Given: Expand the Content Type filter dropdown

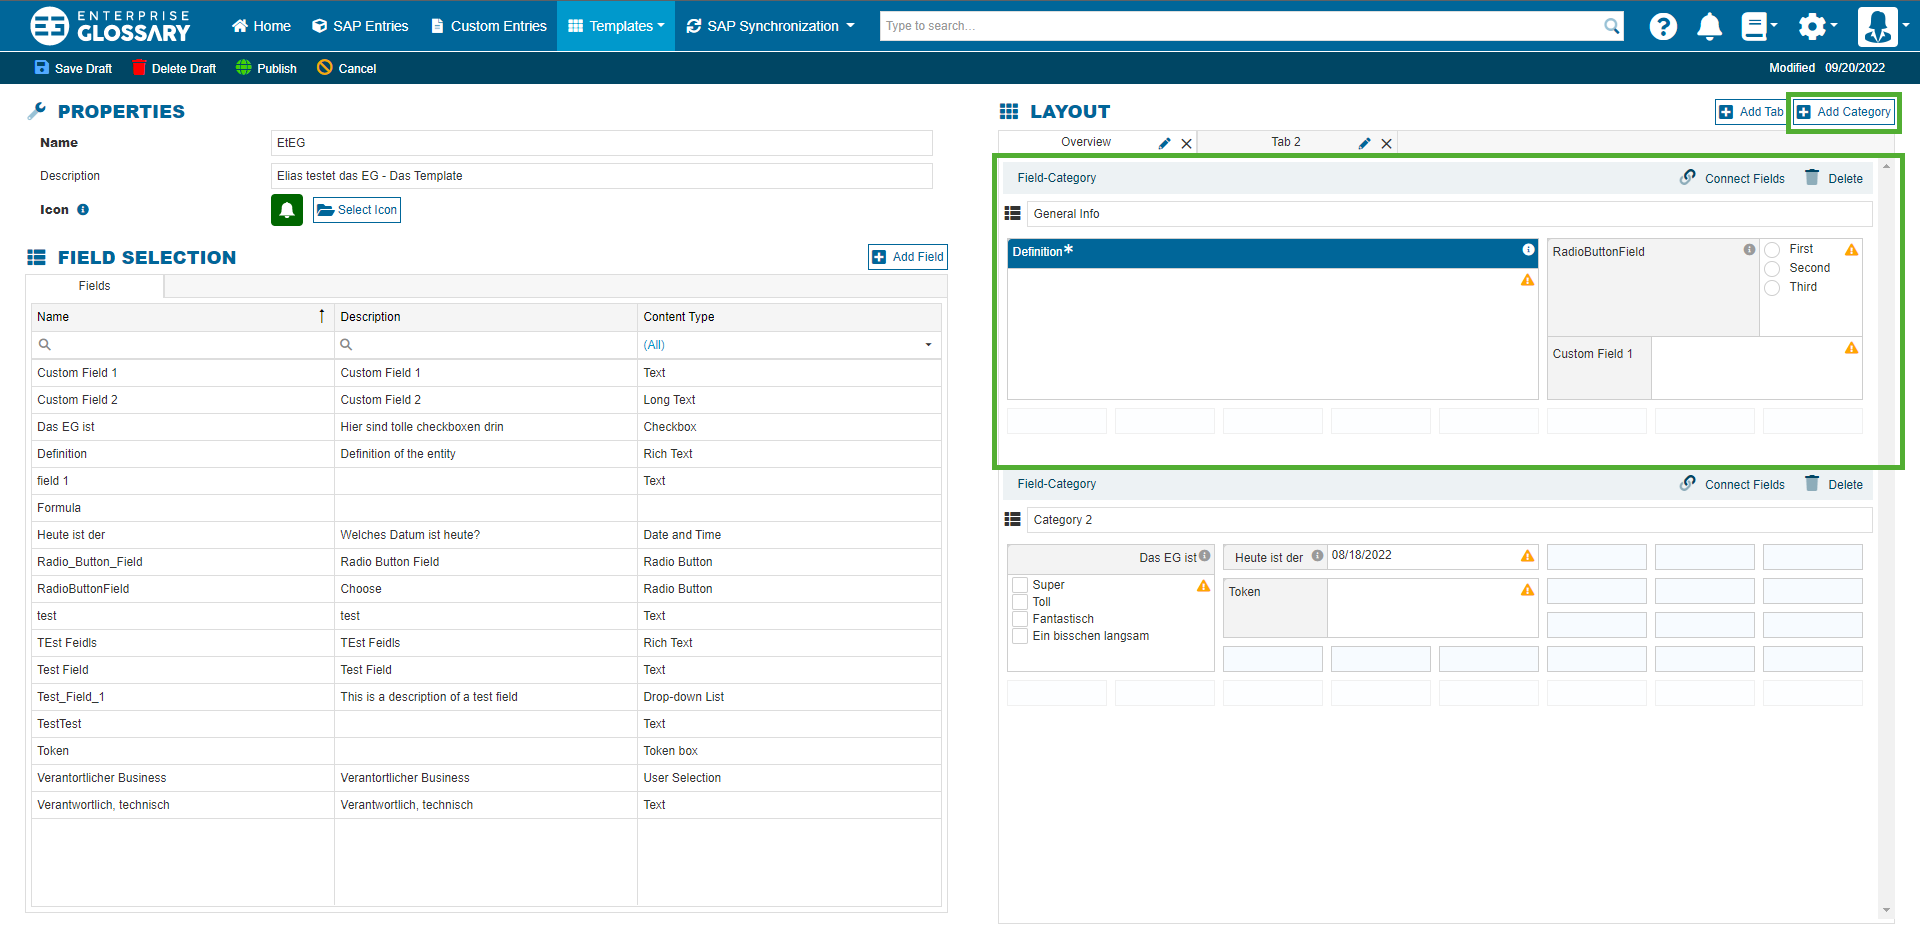Looking at the screenshot, I should (928, 345).
